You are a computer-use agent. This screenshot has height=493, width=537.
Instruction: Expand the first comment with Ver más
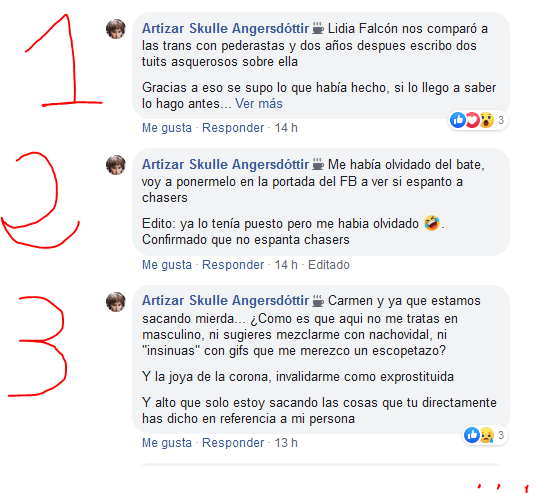point(259,103)
